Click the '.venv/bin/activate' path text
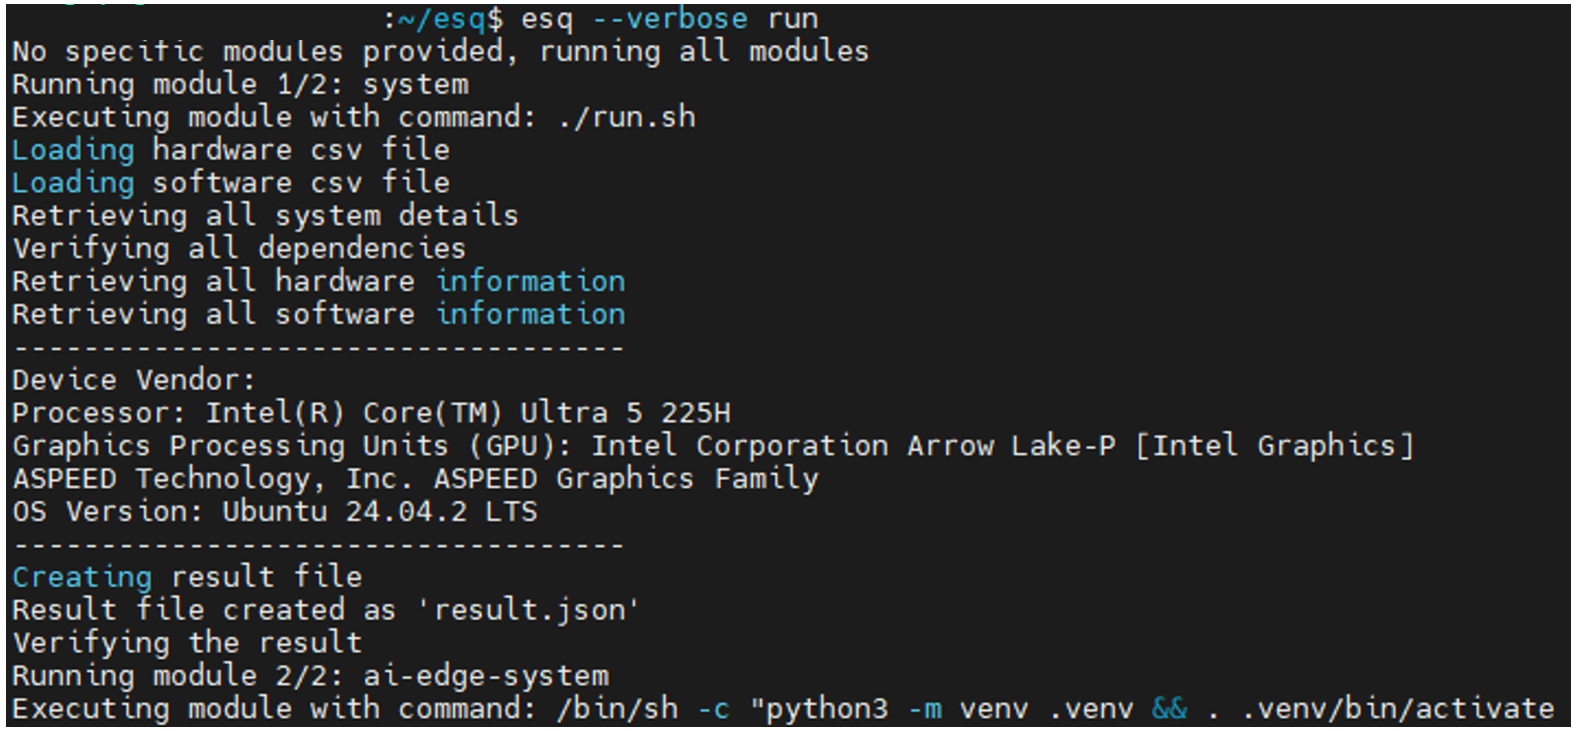This screenshot has height=731, width=1576. click(x=1398, y=709)
